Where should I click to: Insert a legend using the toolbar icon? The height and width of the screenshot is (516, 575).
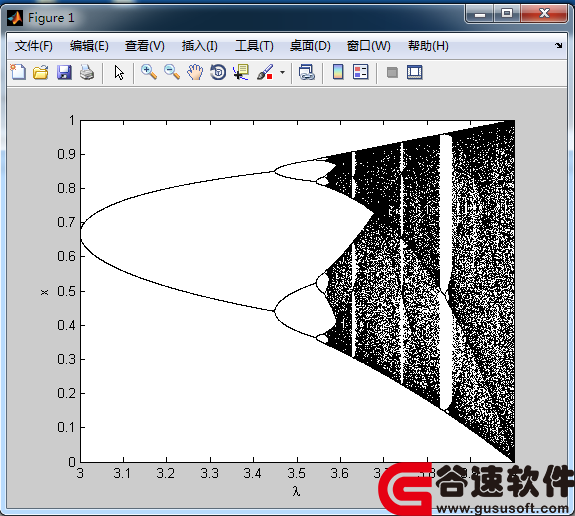pyautogui.click(x=360, y=72)
